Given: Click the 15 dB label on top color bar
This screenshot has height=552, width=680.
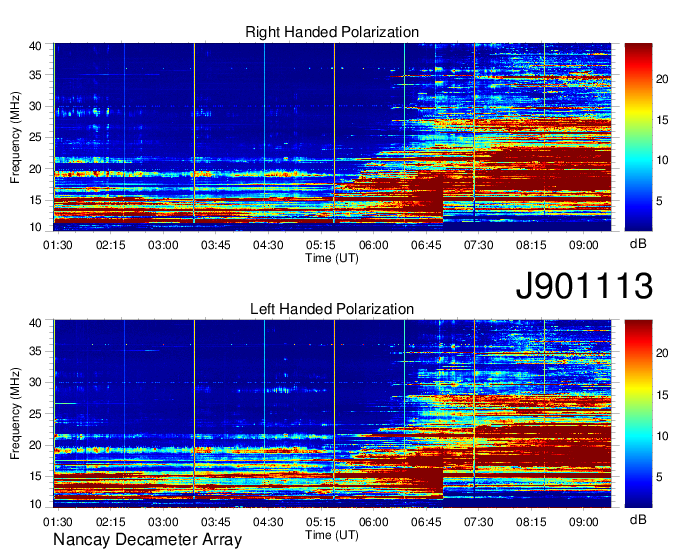Looking at the screenshot, I should pos(662,120).
